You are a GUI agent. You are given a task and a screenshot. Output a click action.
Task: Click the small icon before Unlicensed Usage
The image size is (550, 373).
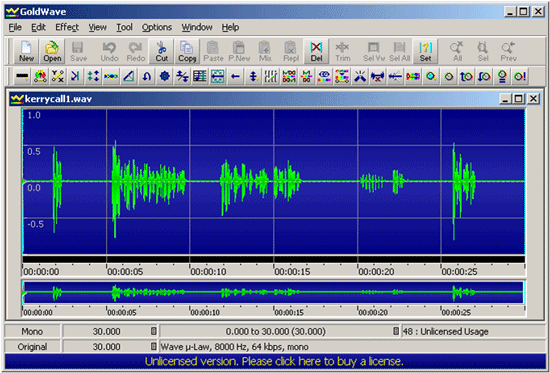396,331
